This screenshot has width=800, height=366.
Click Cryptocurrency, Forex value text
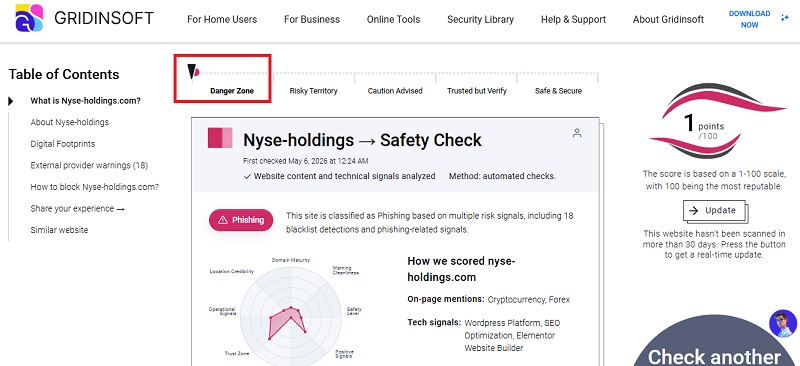(529, 300)
